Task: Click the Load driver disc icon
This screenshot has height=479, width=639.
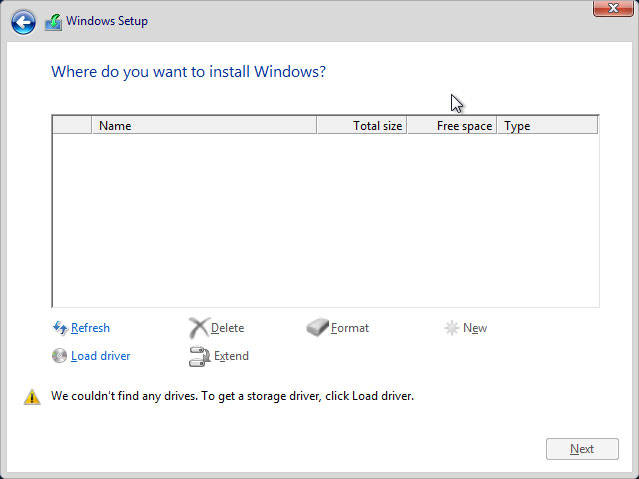Action: (59, 356)
